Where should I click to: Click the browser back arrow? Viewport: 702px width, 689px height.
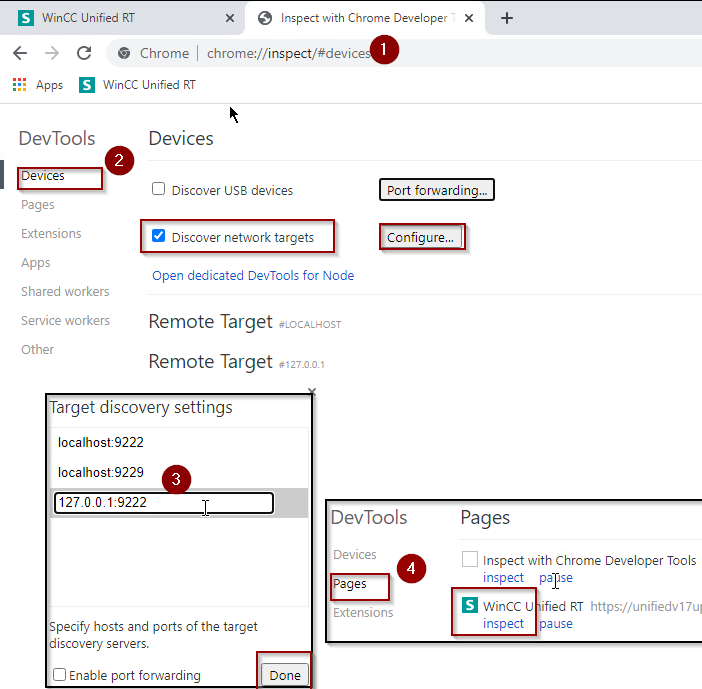tap(20, 53)
